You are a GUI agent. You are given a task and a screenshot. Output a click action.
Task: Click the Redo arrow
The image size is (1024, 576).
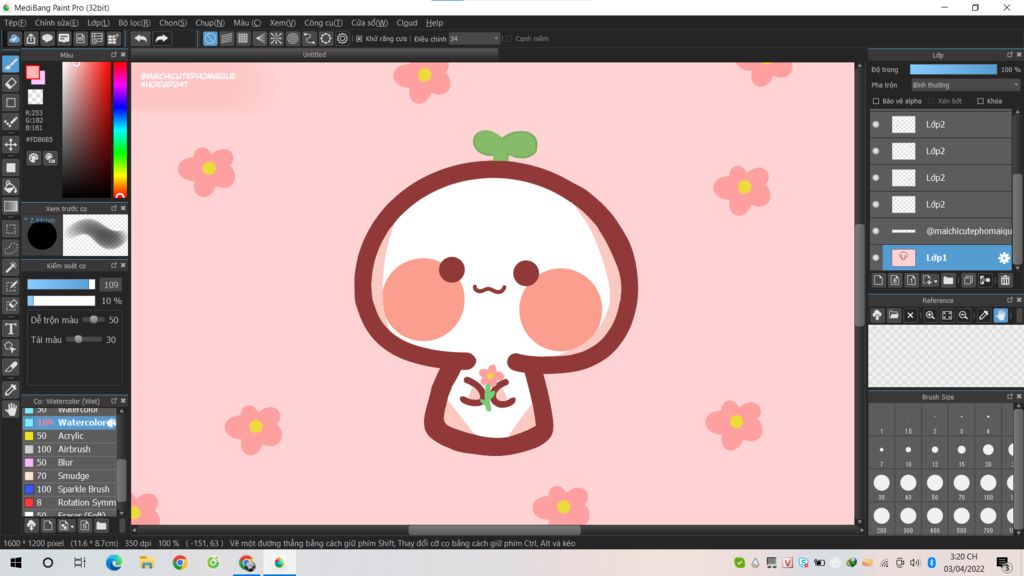click(x=161, y=39)
